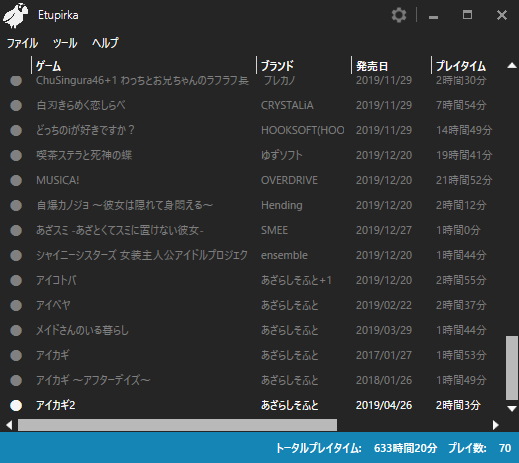Click the status circle beside 白刃きらめく恋しらべ
This screenshot has height=463, width=519.
[16, 105]
